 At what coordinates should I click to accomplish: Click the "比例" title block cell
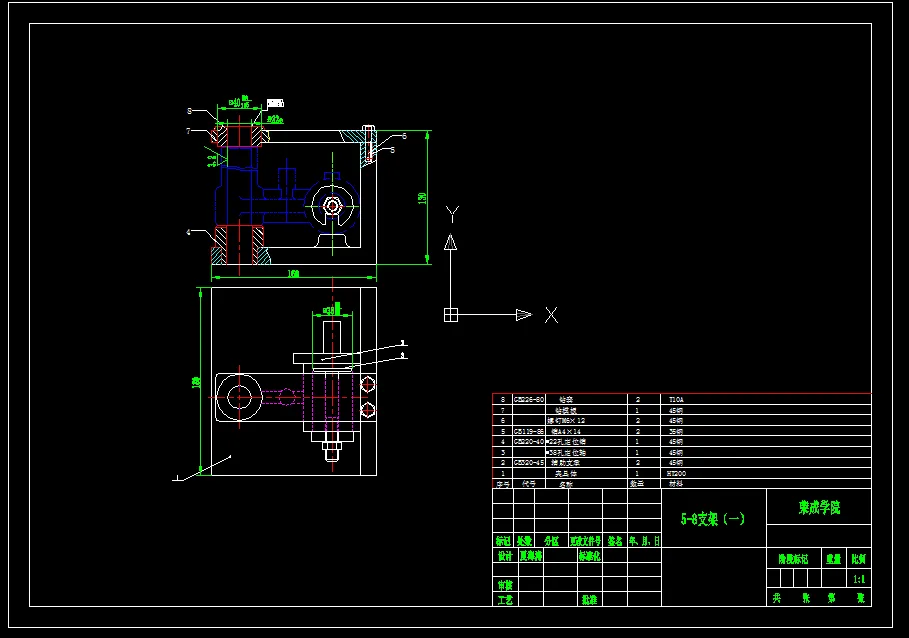pos(859,559)
